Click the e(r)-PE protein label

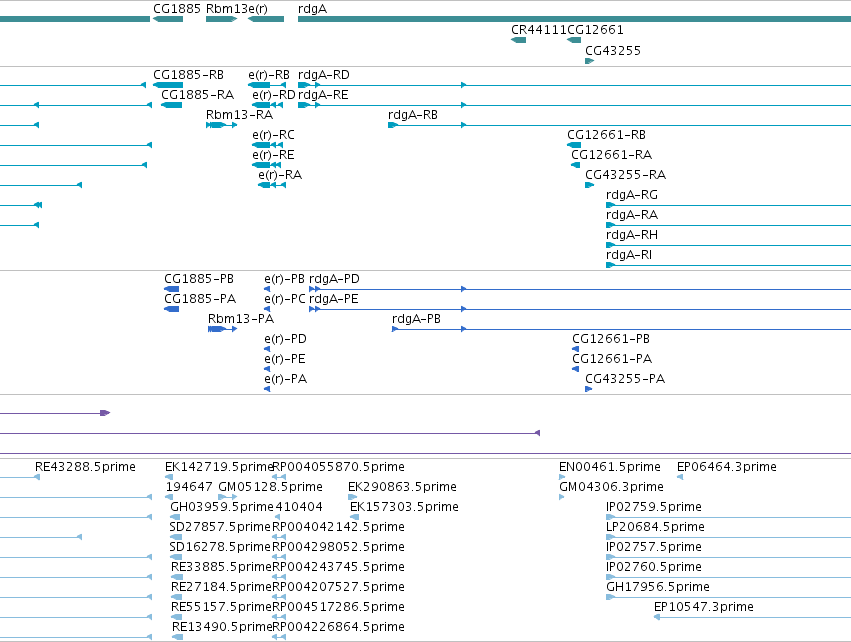pyautogui.click(x=285, y=359)
